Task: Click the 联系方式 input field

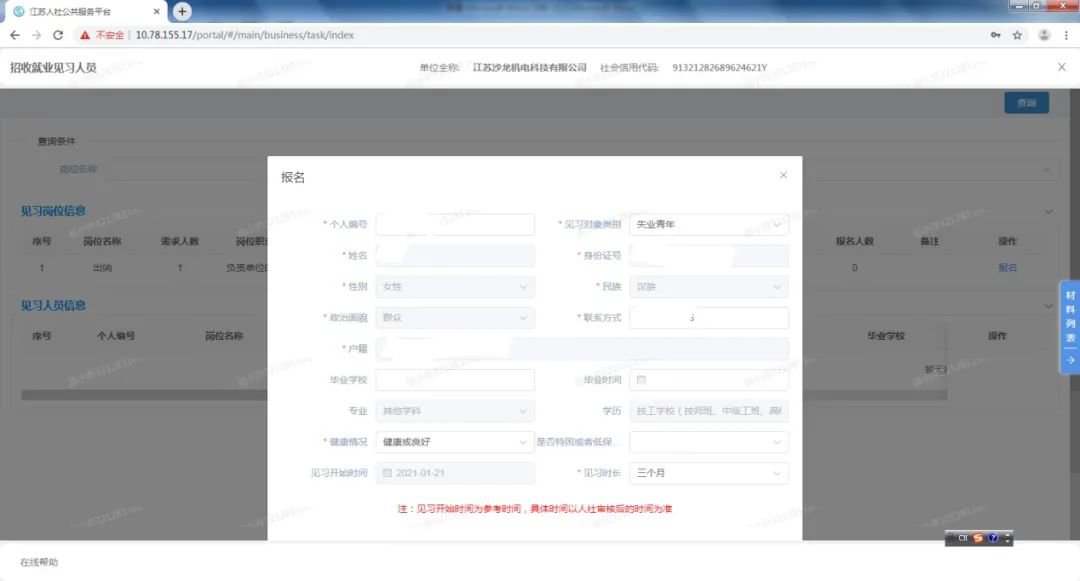Action: (709, 317)
